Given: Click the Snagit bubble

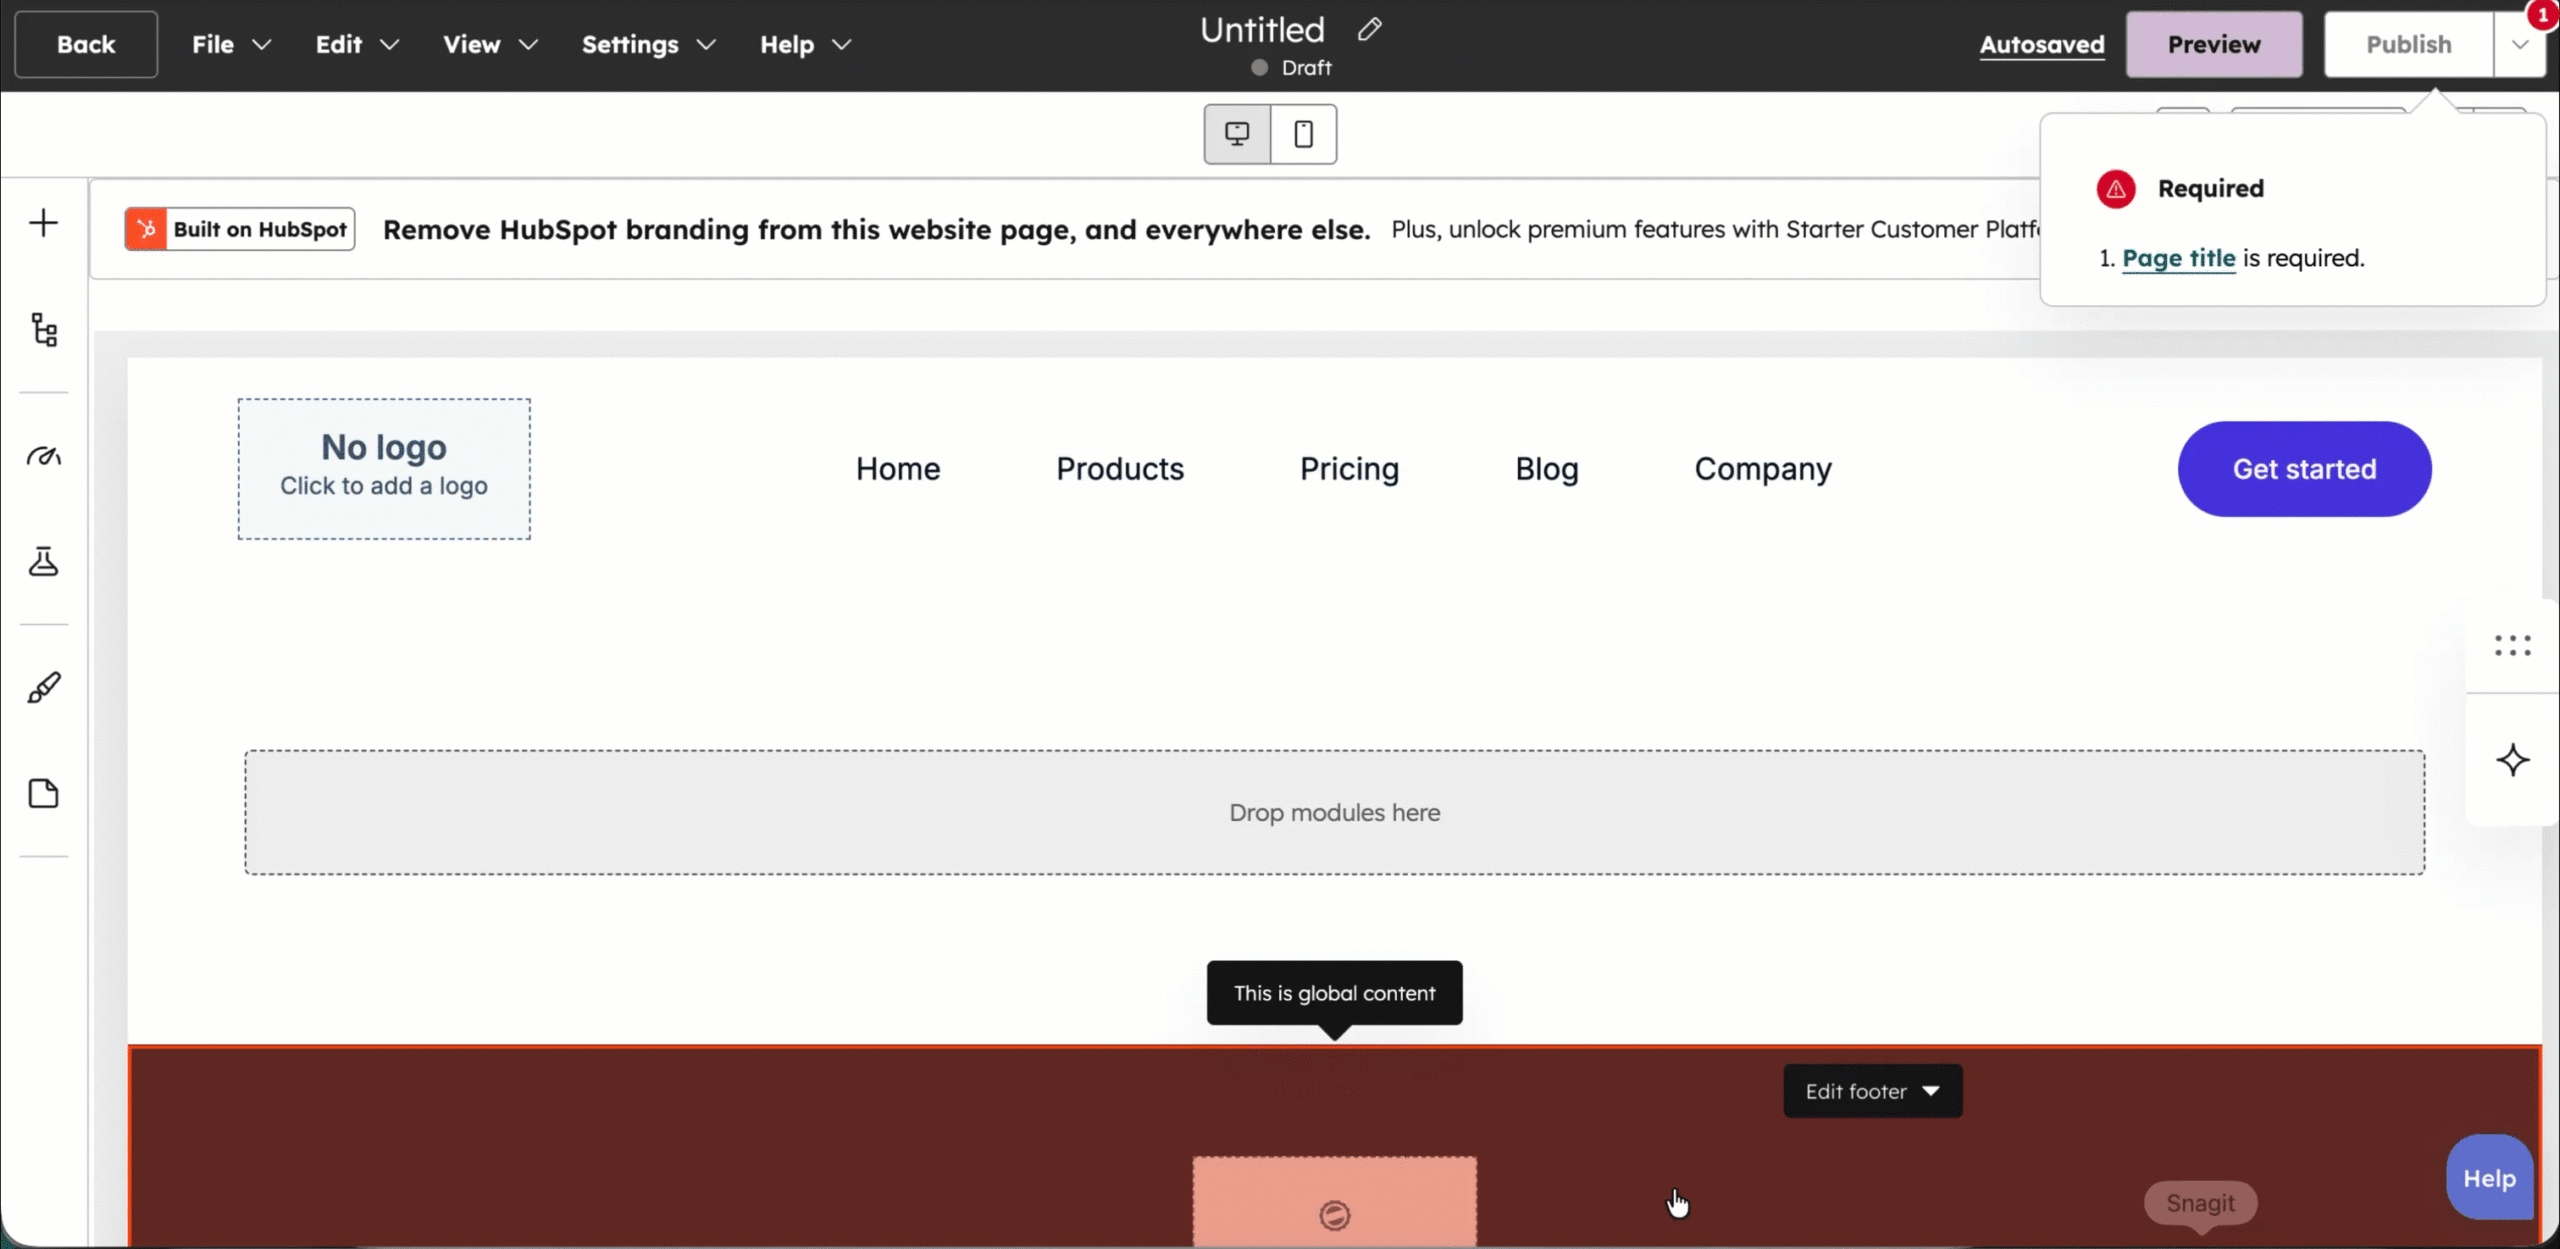Looking at the screenshot, I should [x=2200, y=1203].
